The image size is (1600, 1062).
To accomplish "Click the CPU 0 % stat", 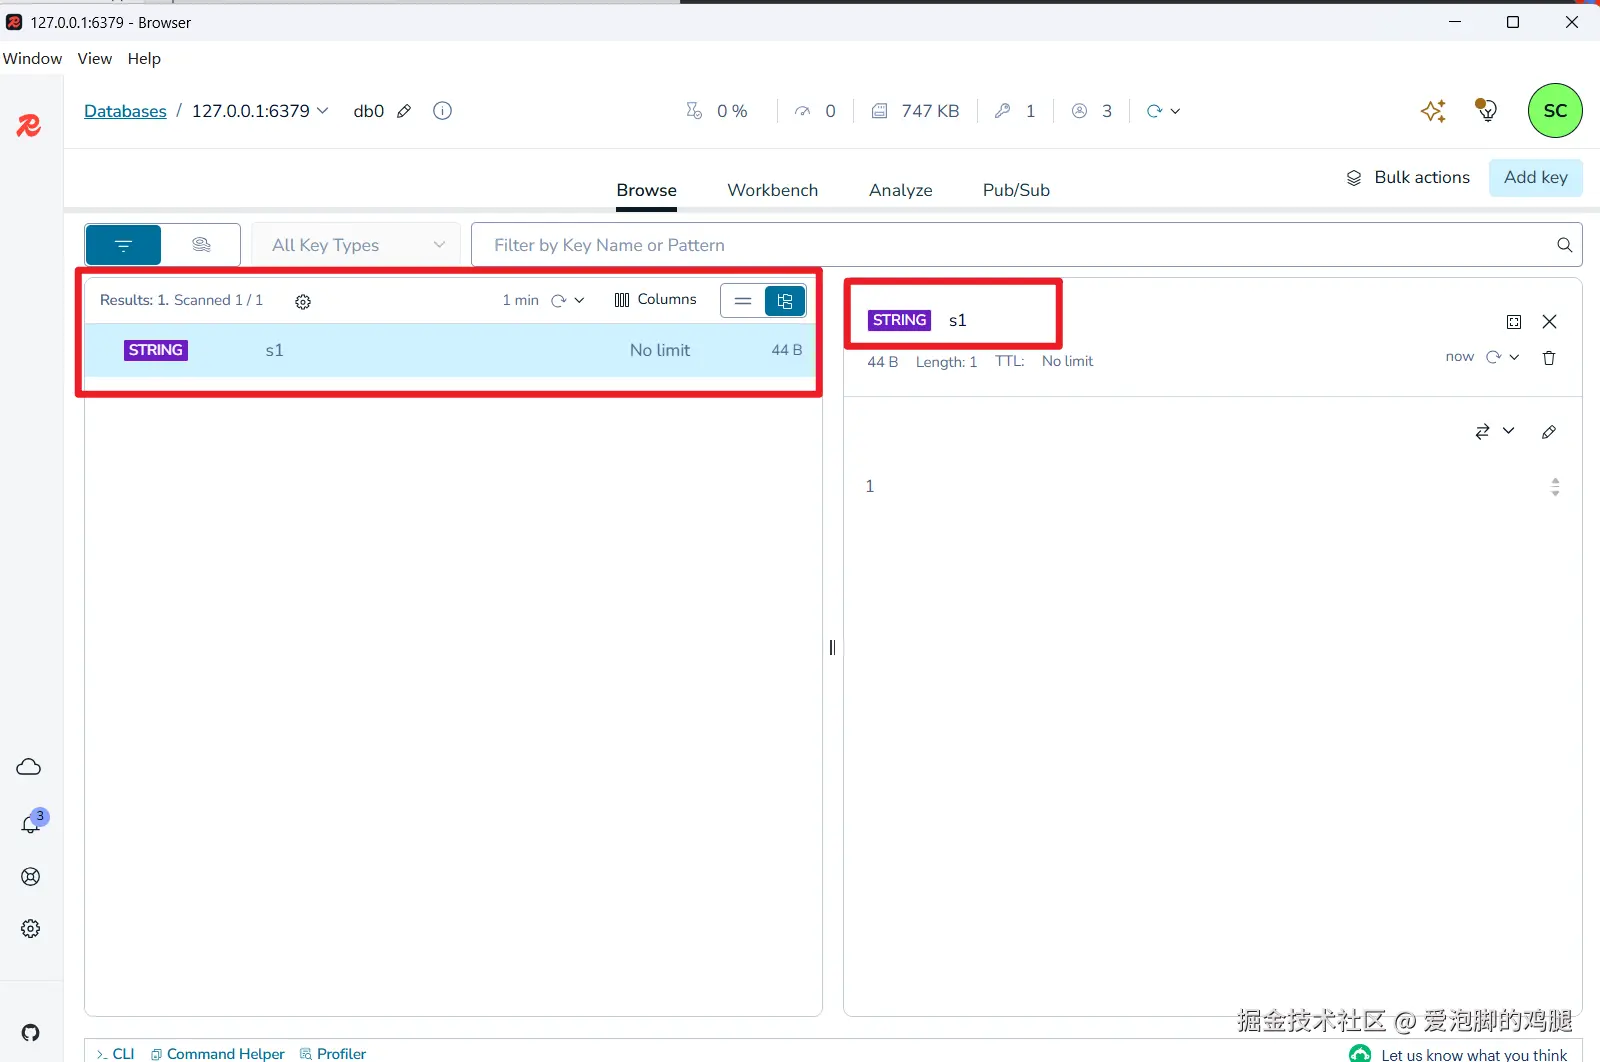I will [x=717, y=111].
